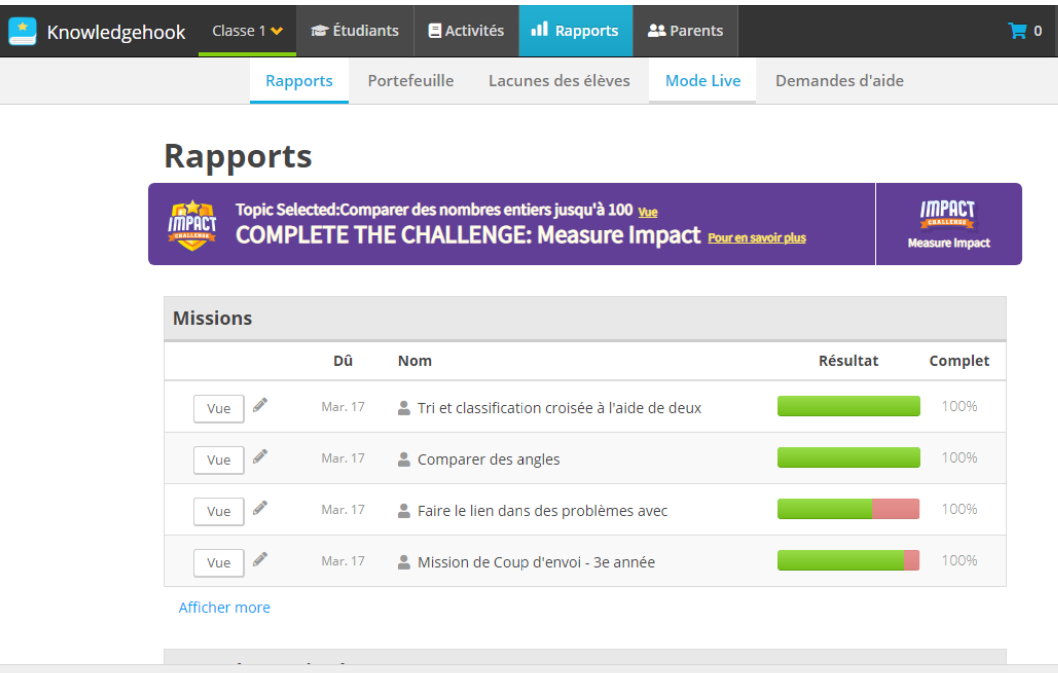This screenshot has height=673, width=1058.
Task: Click the Vue link in the purple banner
Action: (x=648, y=212)
